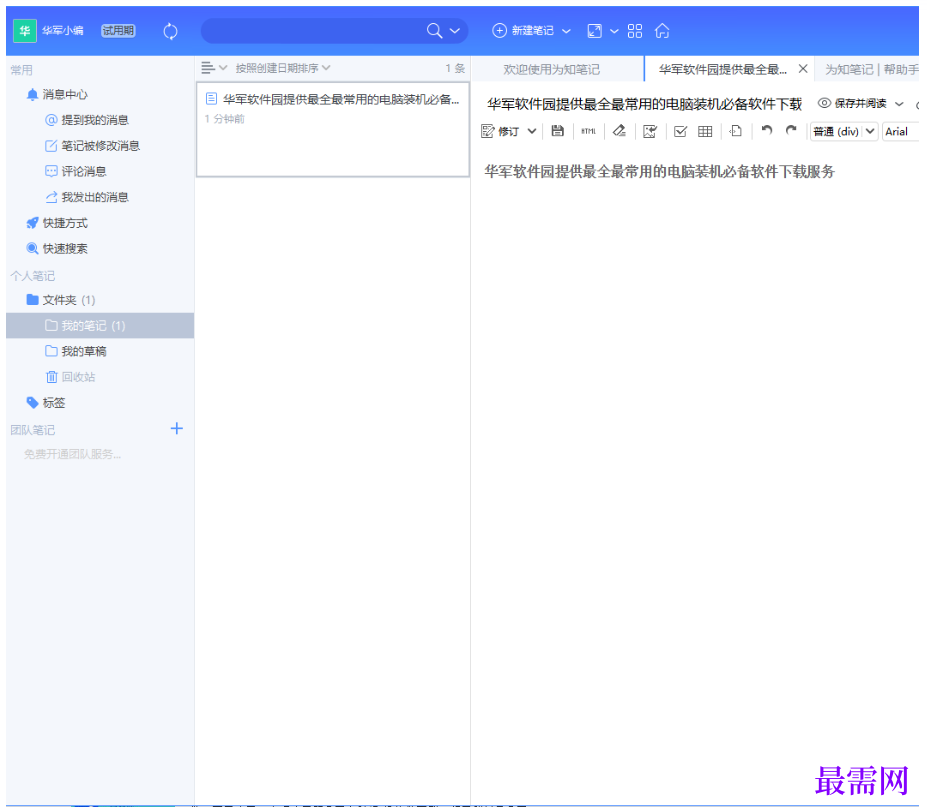Click the four-square apps grid icon
The image size is (927, 812).
pyautogui.click(x=635, y=31)
